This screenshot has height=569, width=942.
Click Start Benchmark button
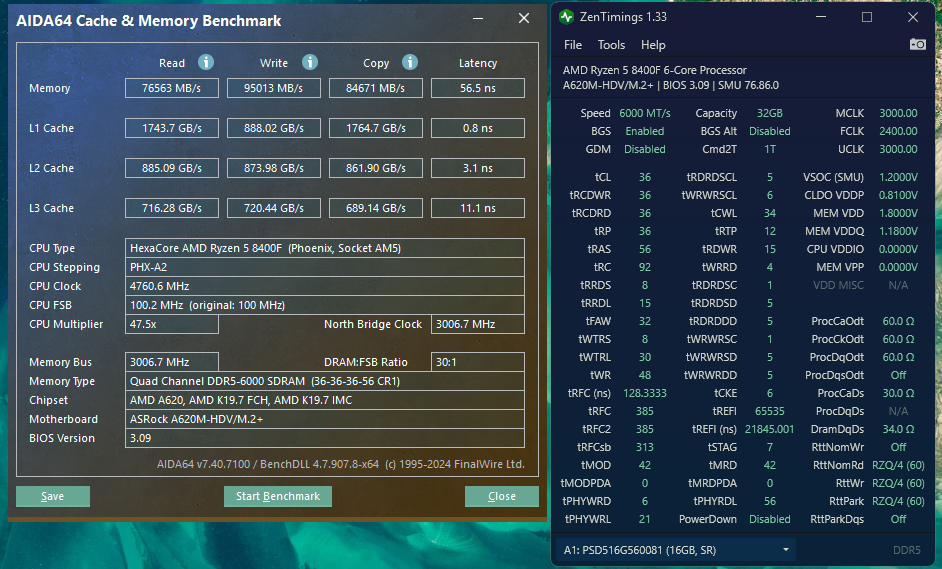pos(278,496)
